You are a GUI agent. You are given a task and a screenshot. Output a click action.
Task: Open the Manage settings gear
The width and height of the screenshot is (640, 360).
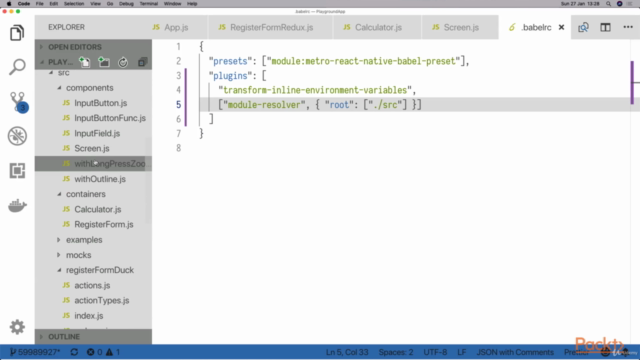pos(17,327)
